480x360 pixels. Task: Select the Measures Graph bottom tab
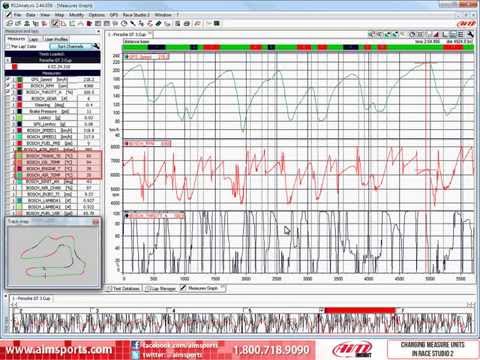203,288
